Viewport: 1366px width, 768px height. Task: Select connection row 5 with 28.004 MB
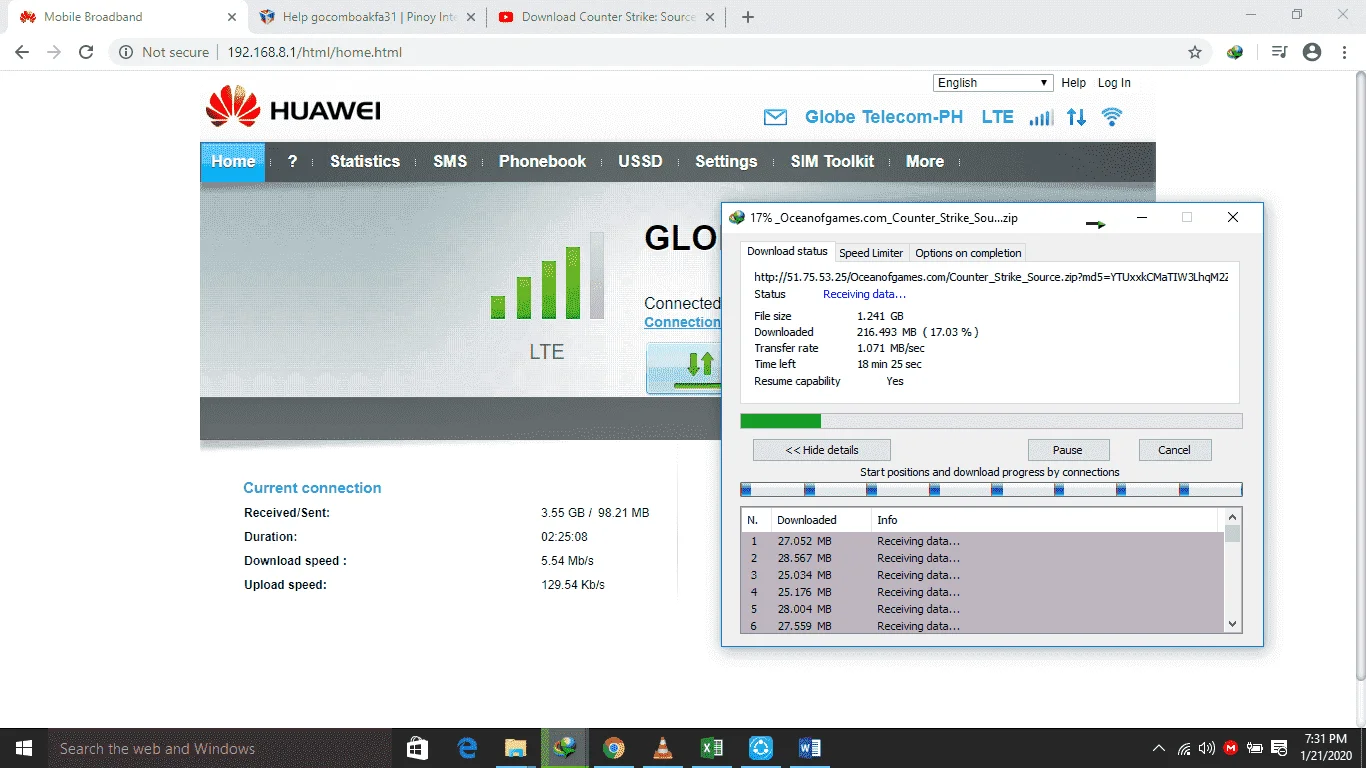click(983, 609)
